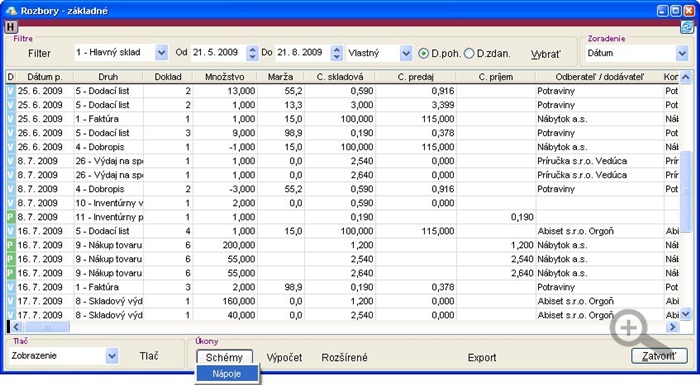
Task: Sort by the Dátum p. column header
Action: pos(45,77)
